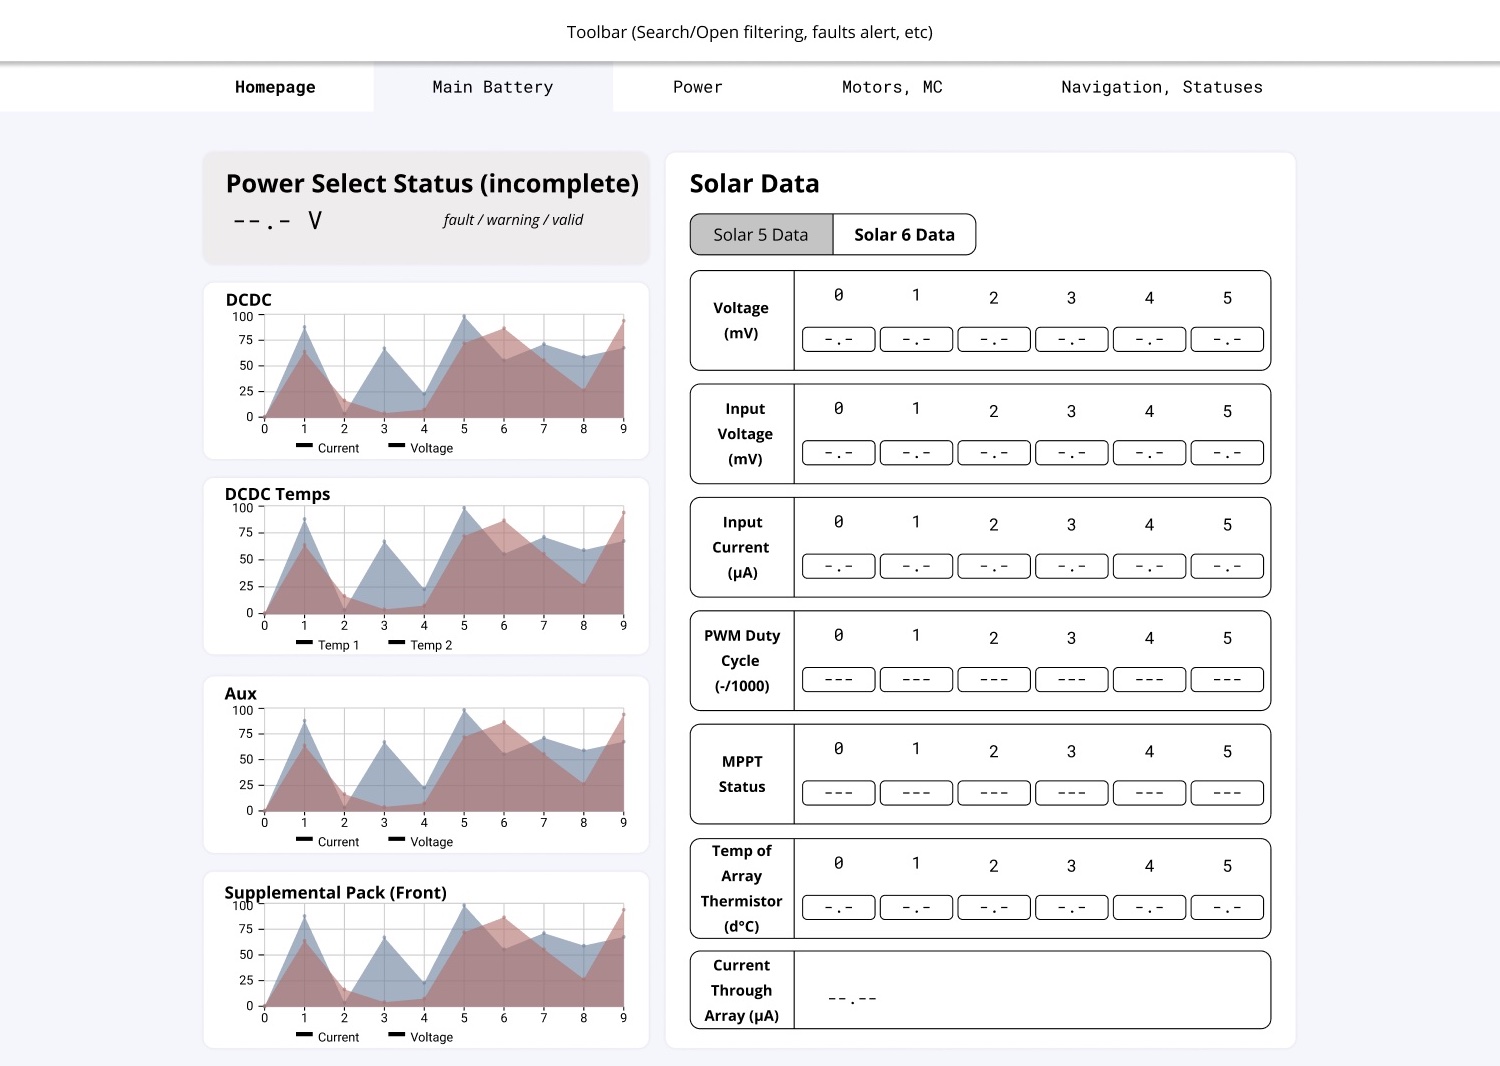
Task: Select Input Current value field for channel 5
Action: point(1227,567)
